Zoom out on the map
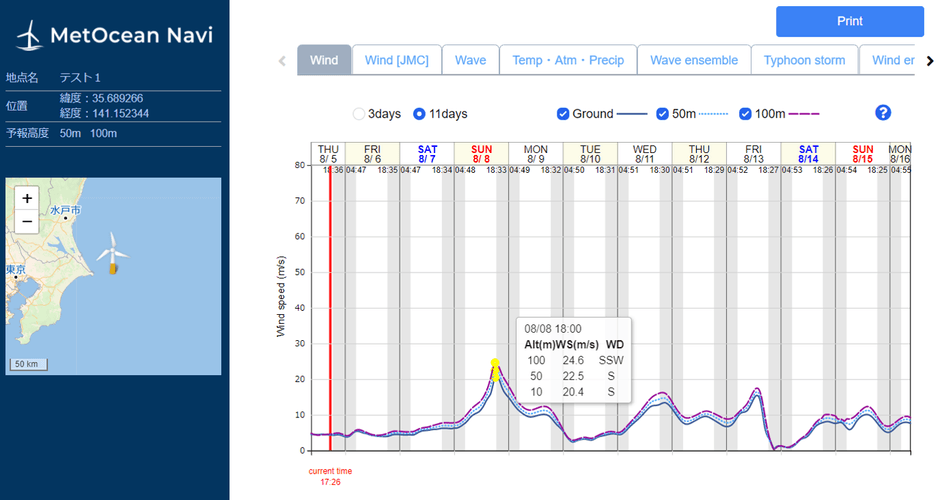The image size is (940, 500). pyautogui.click(x=27, y=221)
